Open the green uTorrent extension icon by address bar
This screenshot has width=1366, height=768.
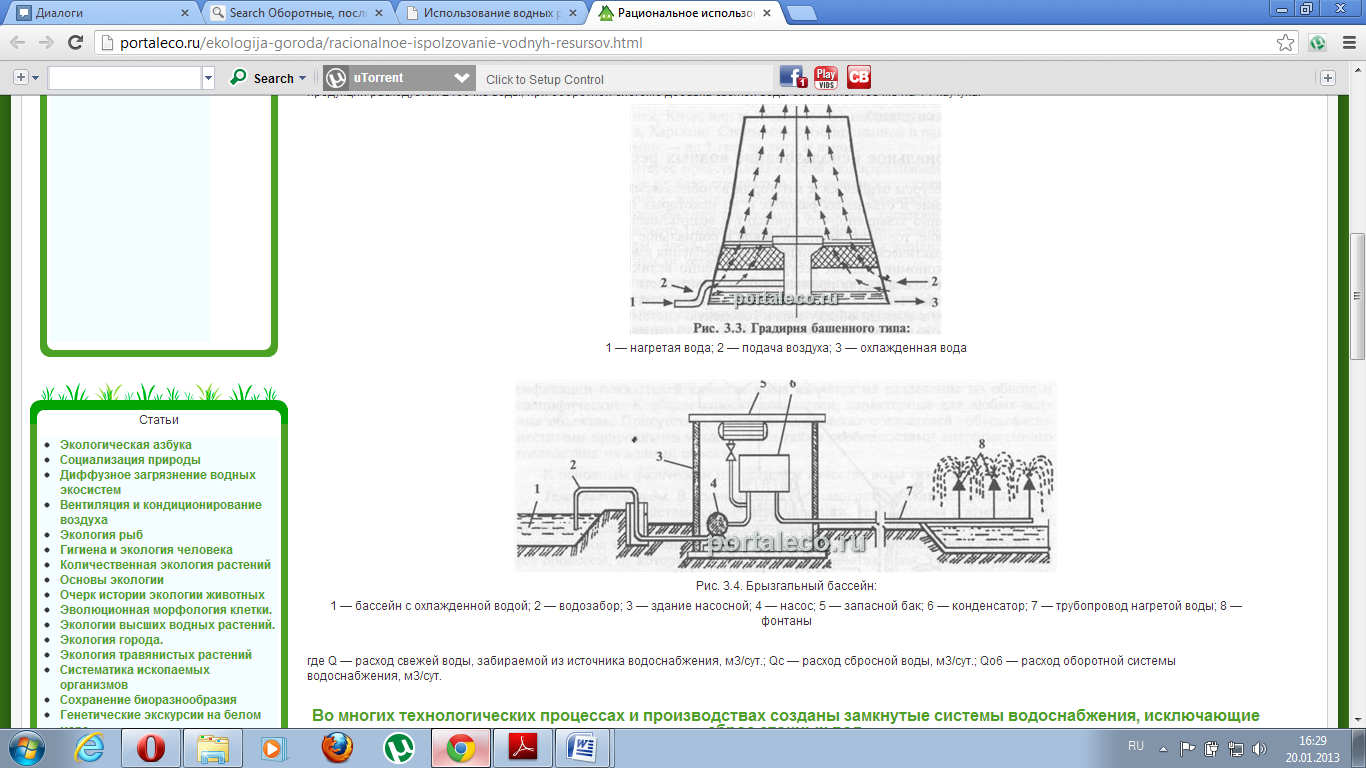1318,43
